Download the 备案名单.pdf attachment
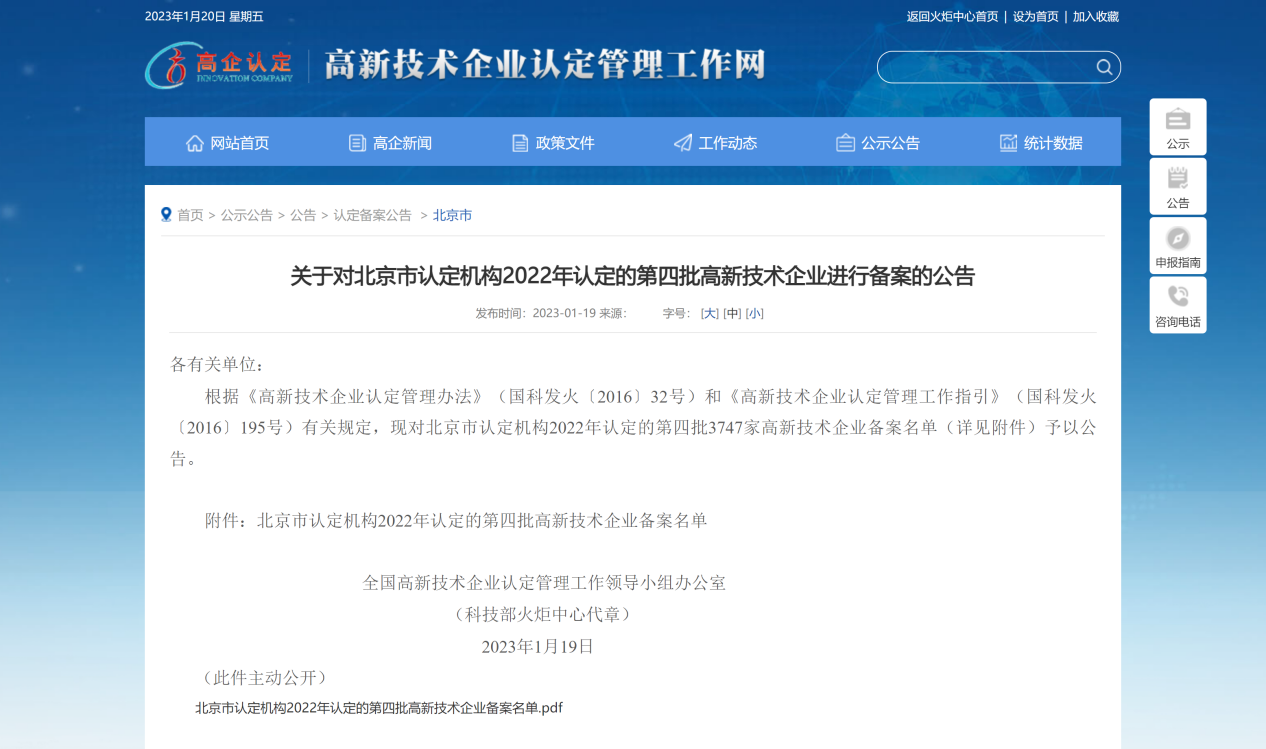1266x749 pixels. point(378,708)
